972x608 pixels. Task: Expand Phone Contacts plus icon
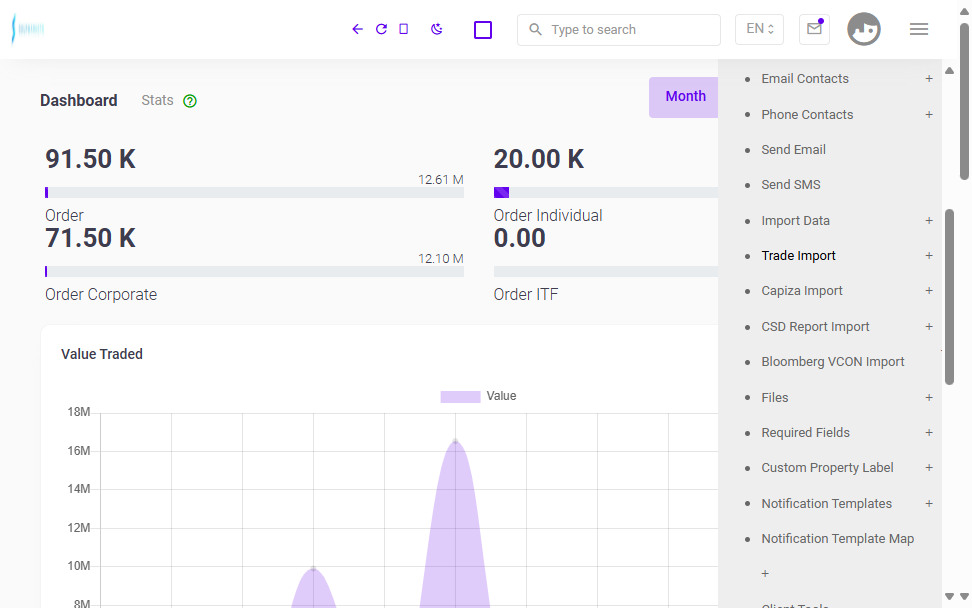(929, 115)
